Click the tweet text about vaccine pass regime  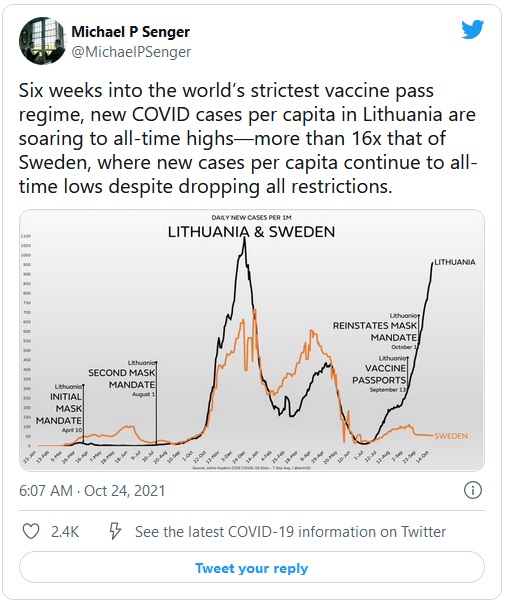tap(248, 139)
